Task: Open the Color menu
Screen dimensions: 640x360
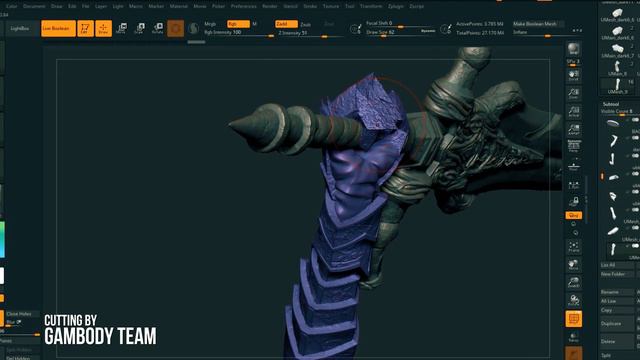Action: coord(12,6)
